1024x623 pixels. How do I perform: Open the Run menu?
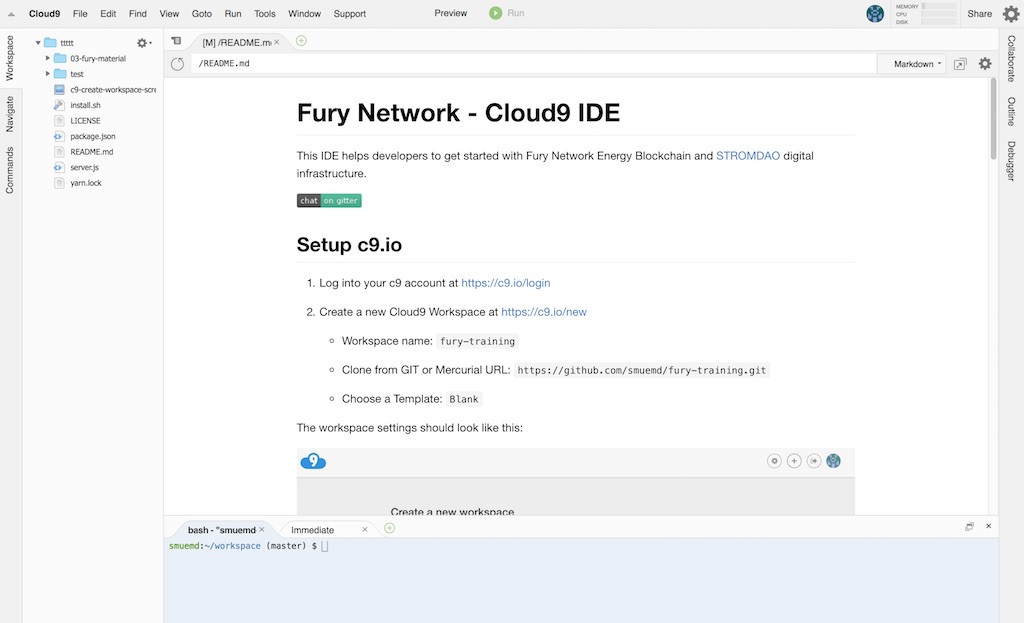click(233, 14)
